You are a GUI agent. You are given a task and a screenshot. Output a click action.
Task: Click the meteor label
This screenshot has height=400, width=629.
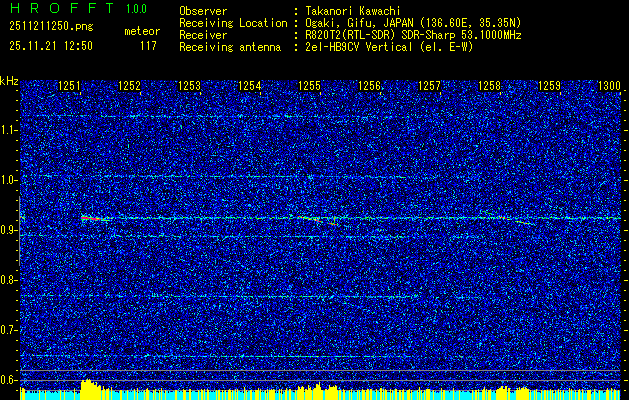pos(142,31)
